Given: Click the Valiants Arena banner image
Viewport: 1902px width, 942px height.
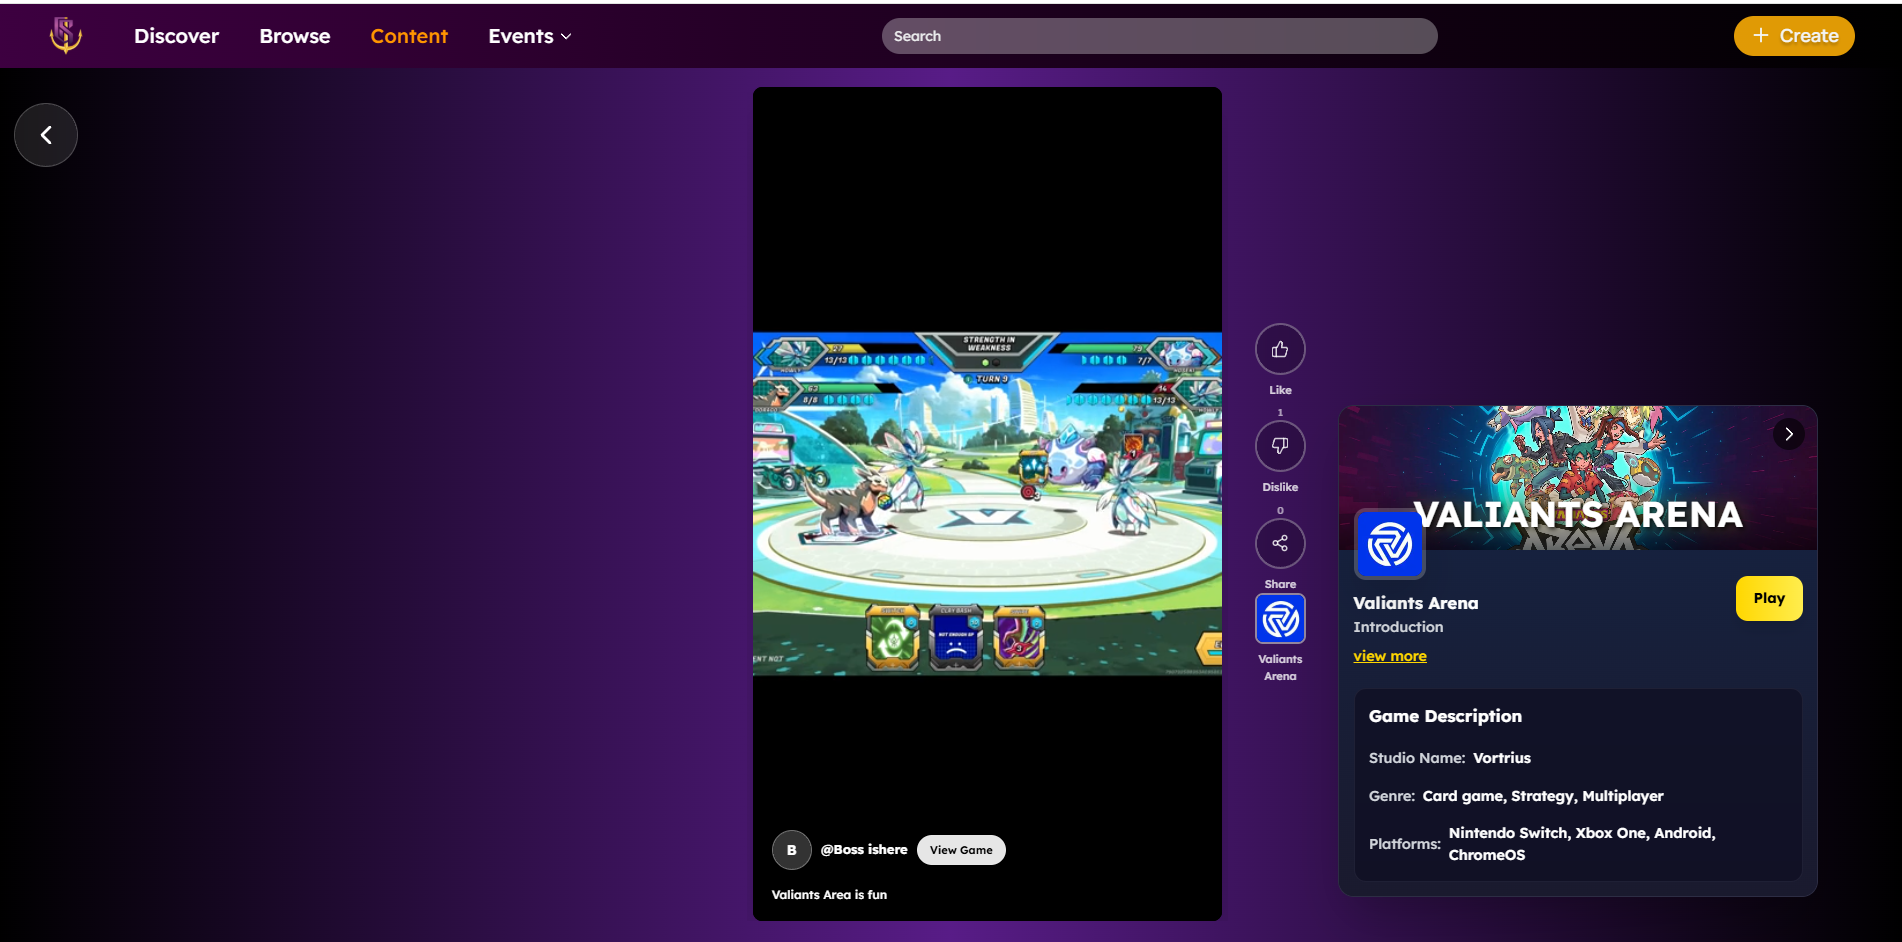Looking at the screenshot, I should [x=1578, y=478].
